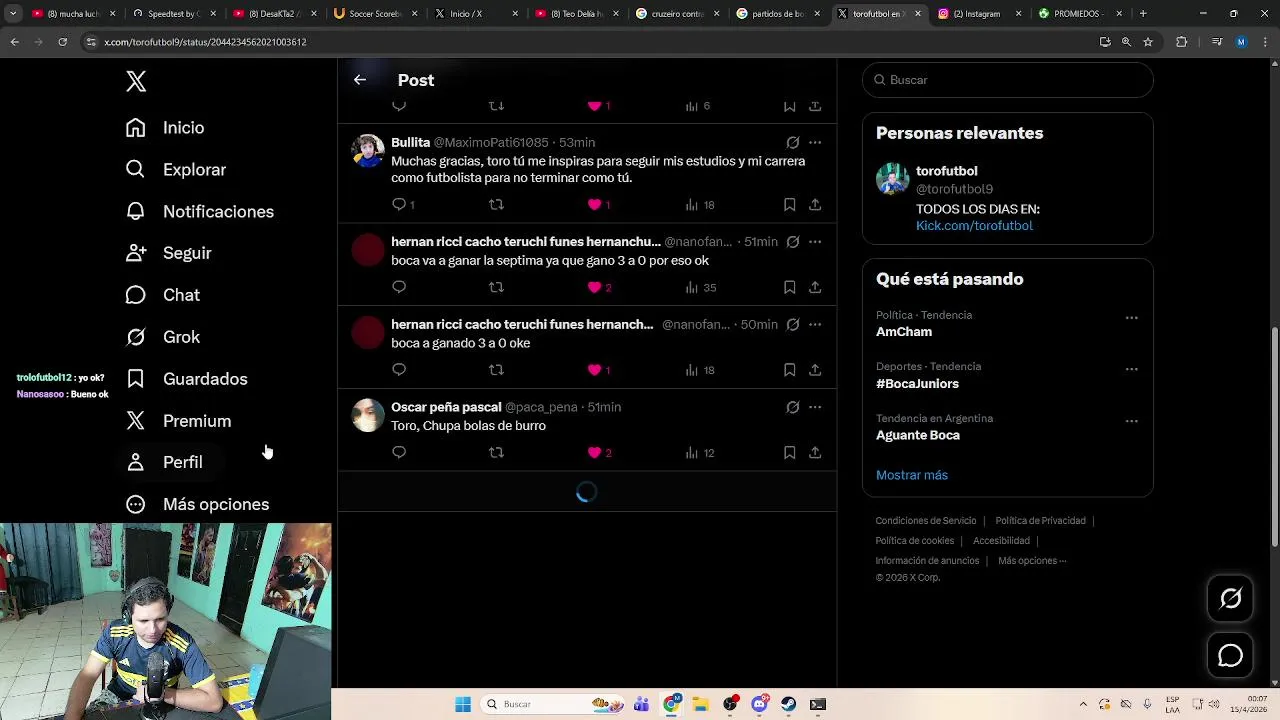Screen dimensions: 1280x720
Task: Open more options on the 50min hernan ricci comment
Action: (815, 325)
